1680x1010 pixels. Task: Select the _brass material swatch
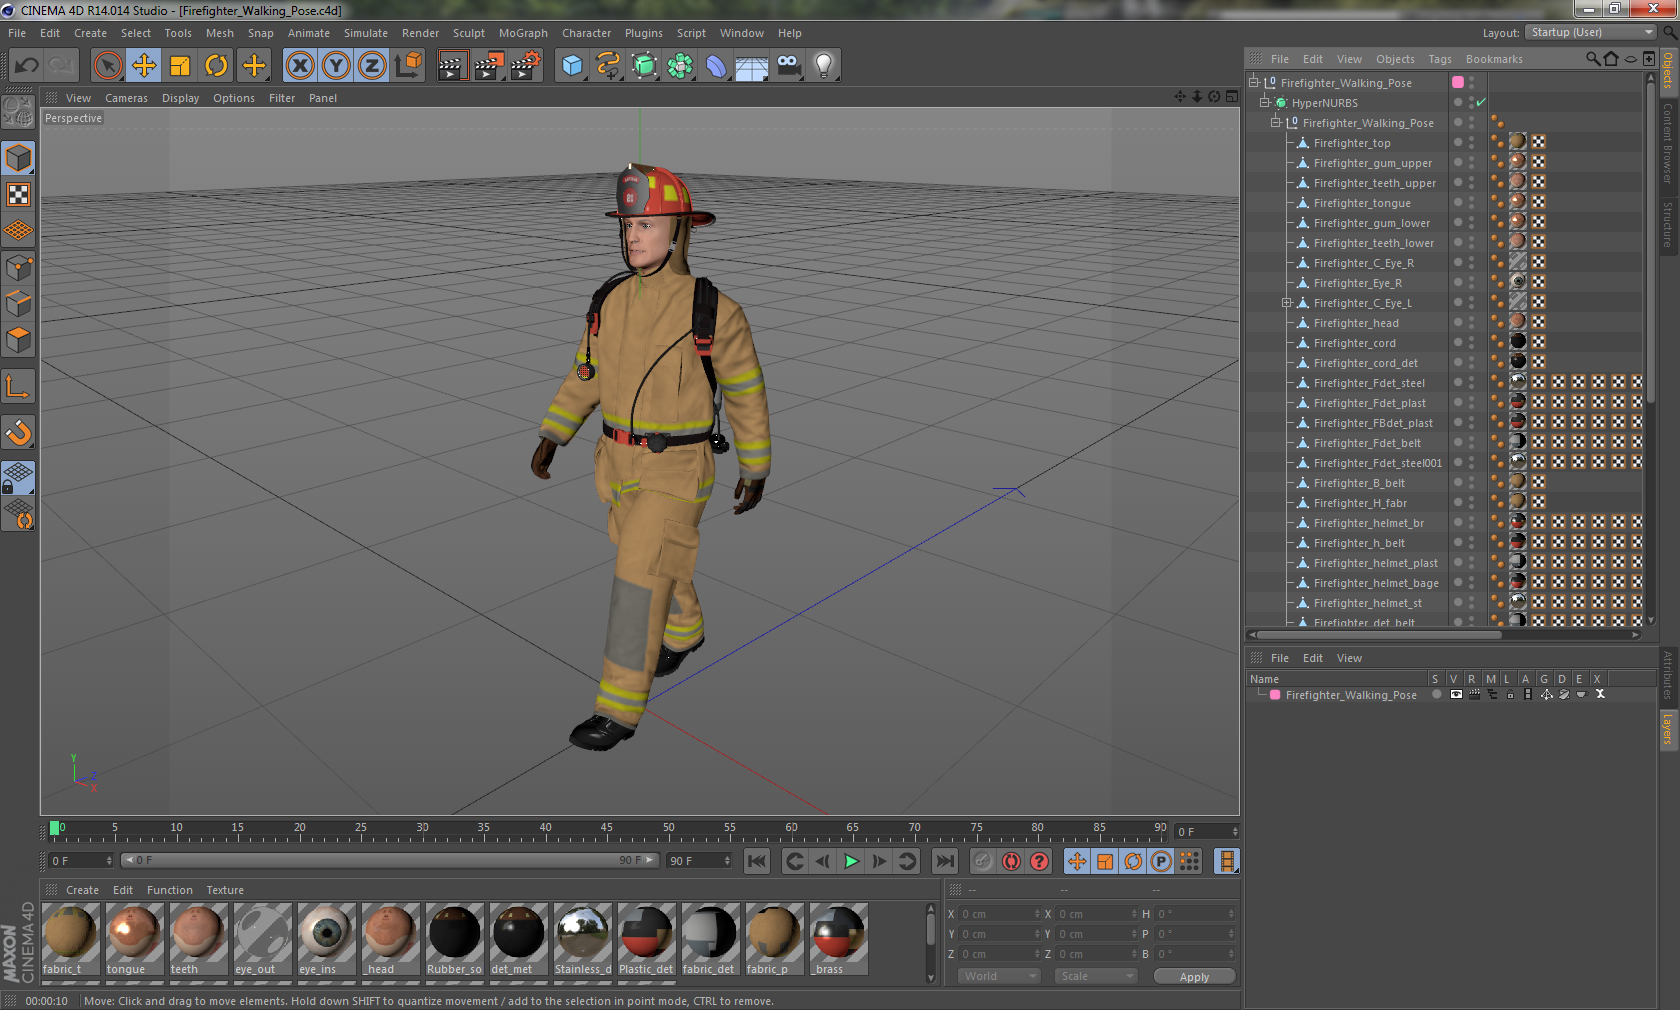tap(838, 939)
